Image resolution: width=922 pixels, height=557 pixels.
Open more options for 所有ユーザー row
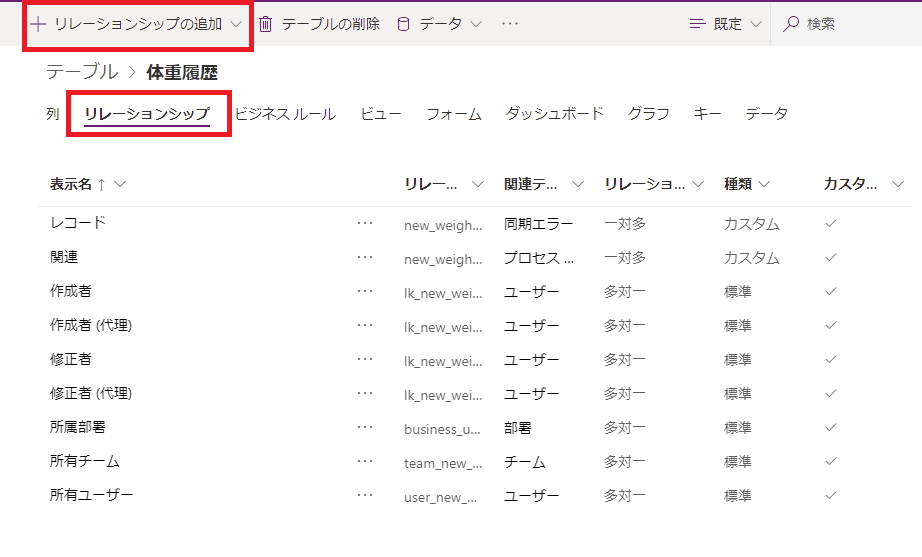pos(365,496)
